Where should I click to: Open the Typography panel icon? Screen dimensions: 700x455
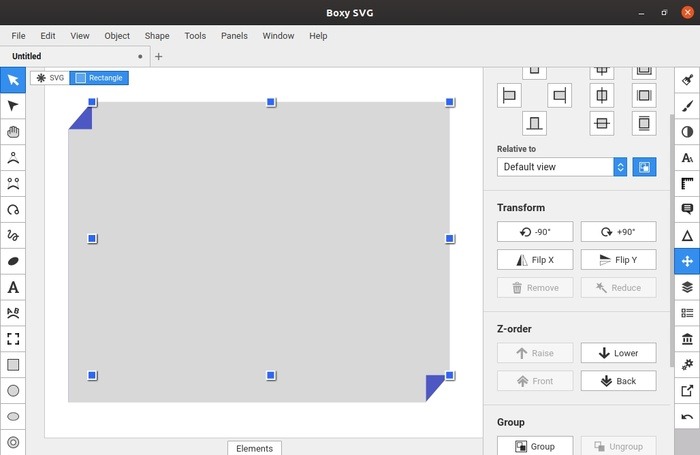tap(687, 158)
